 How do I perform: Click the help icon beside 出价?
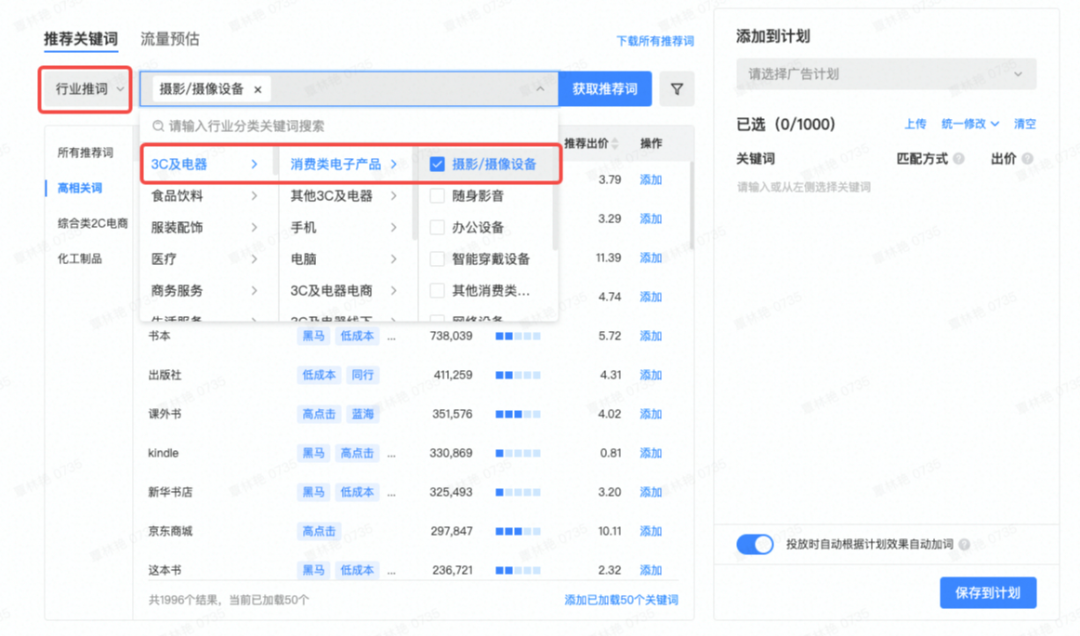(x=1027, y=159)
